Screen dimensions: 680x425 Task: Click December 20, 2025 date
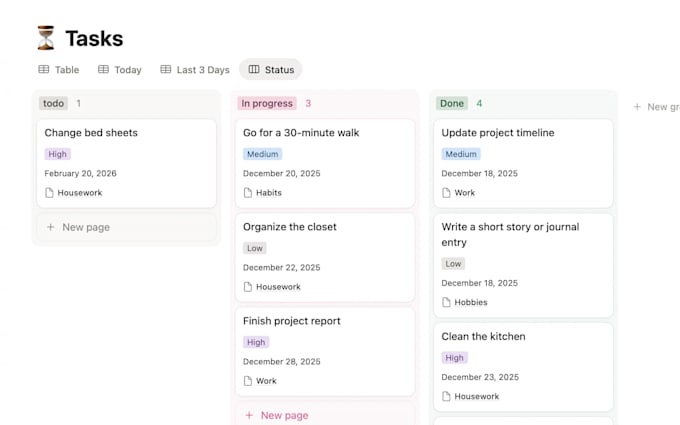click(281, 173)
